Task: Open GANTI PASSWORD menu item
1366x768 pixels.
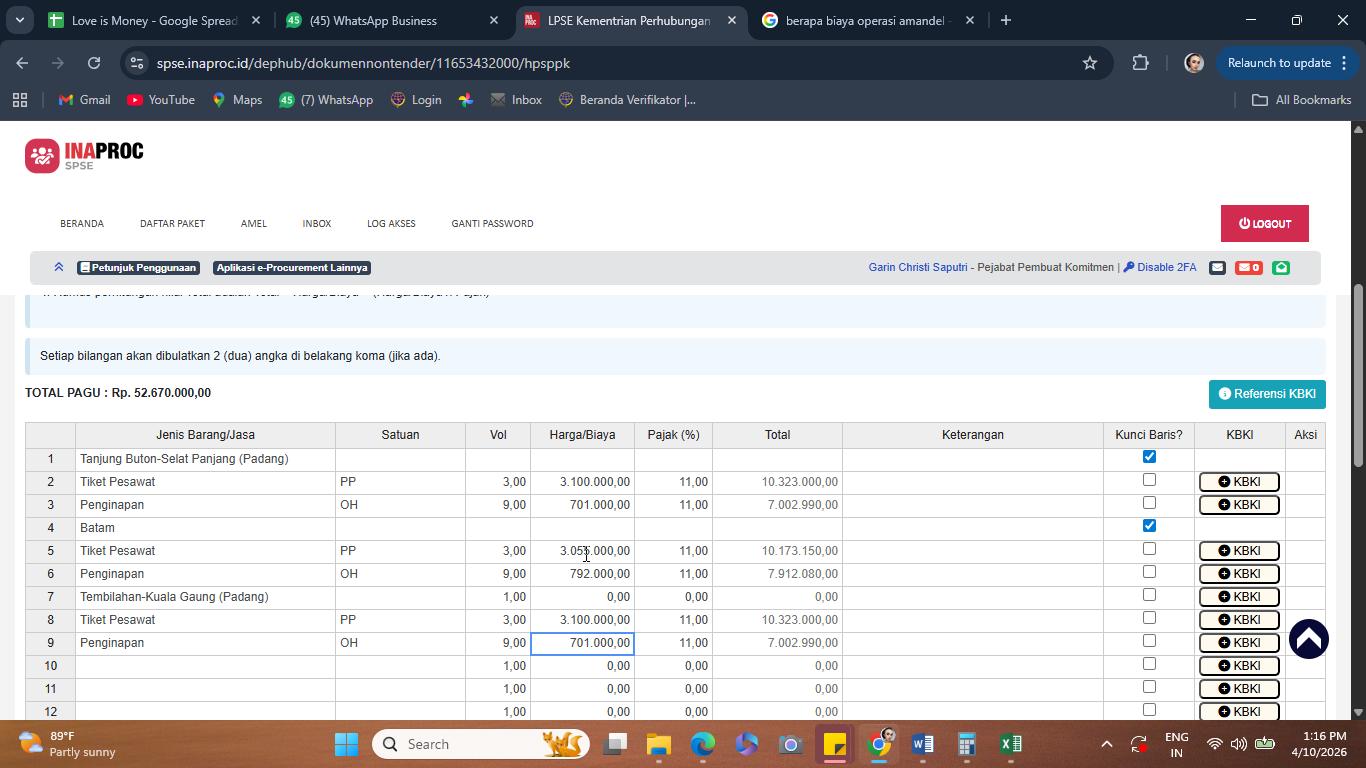Action: pos(492,224)
